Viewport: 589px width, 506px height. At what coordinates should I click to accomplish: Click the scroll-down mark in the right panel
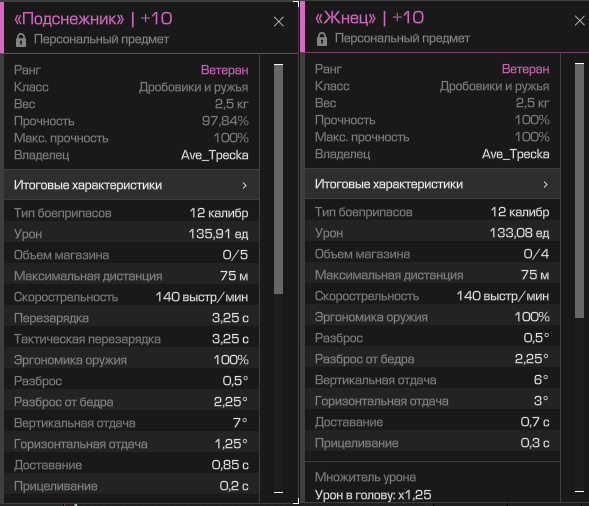coord(579,491)
